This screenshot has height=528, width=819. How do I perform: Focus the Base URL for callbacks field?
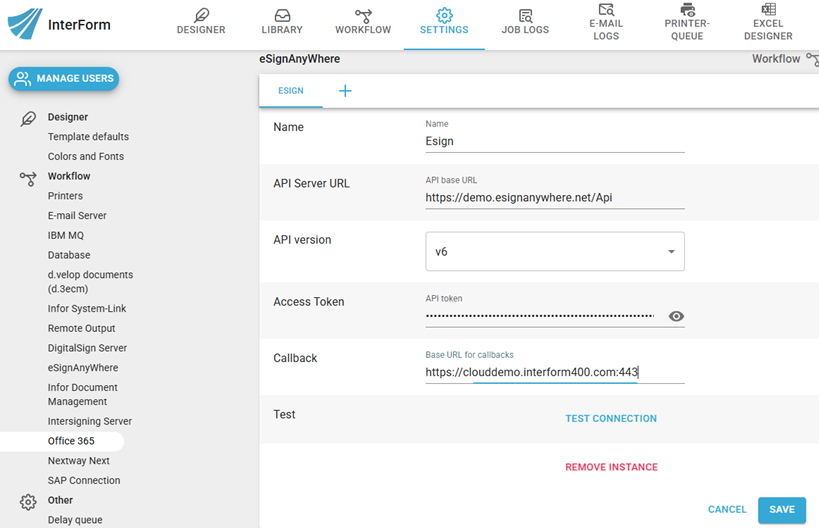[555, 372]
